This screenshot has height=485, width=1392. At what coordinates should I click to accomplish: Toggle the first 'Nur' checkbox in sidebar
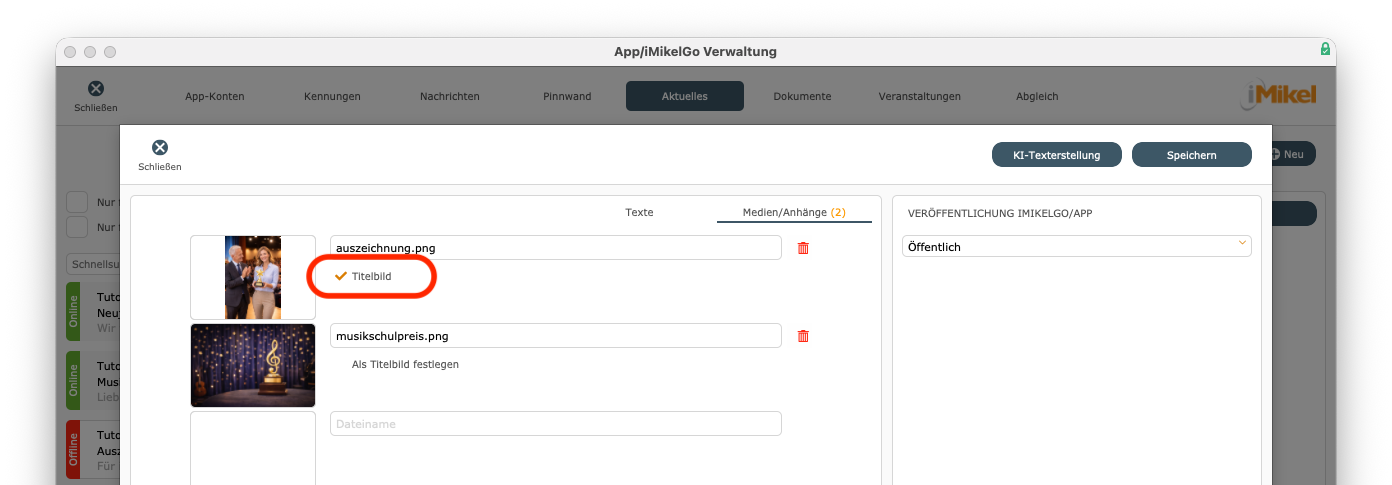pos(77,201)
